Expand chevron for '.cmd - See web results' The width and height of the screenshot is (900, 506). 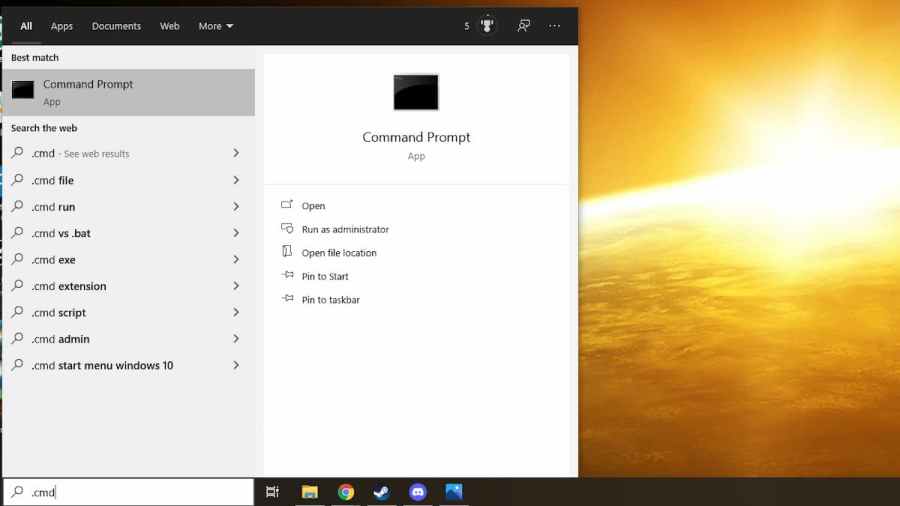(236, 153)
